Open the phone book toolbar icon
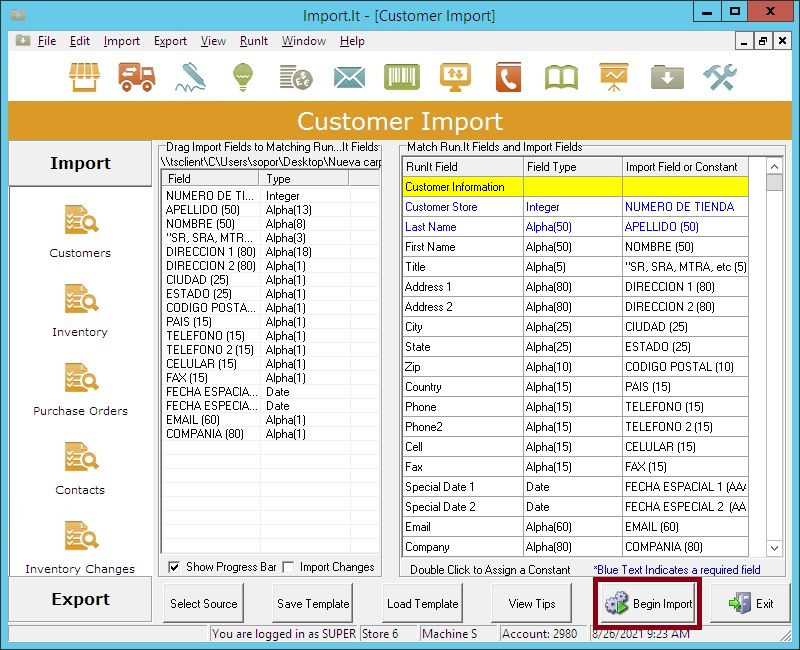This screenshot has width=800, height=650. pyautogui.click(x=508, y=78)
